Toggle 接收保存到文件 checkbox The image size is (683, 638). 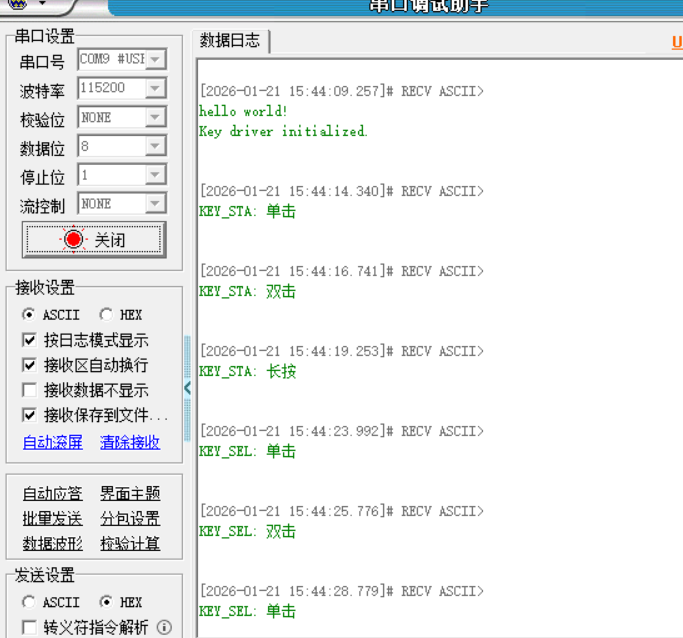[x=29, y=415]
